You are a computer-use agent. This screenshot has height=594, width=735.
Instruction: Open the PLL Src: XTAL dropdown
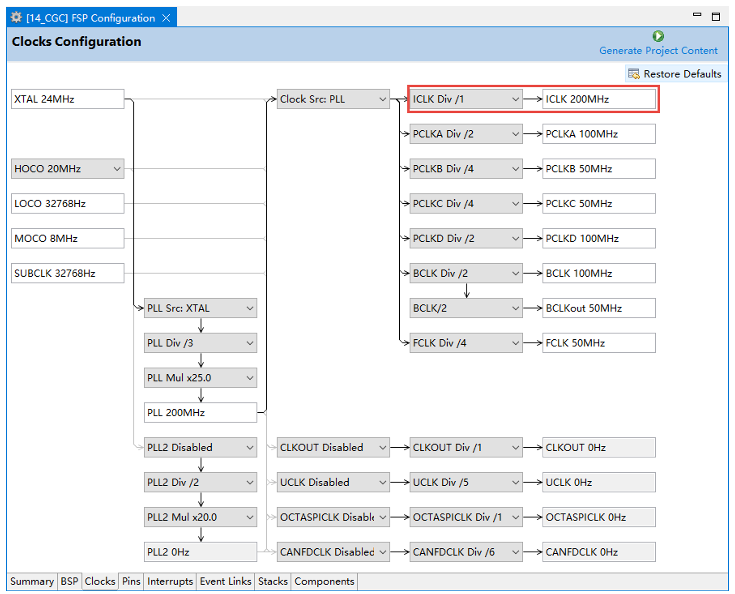(x=200, y=308)
